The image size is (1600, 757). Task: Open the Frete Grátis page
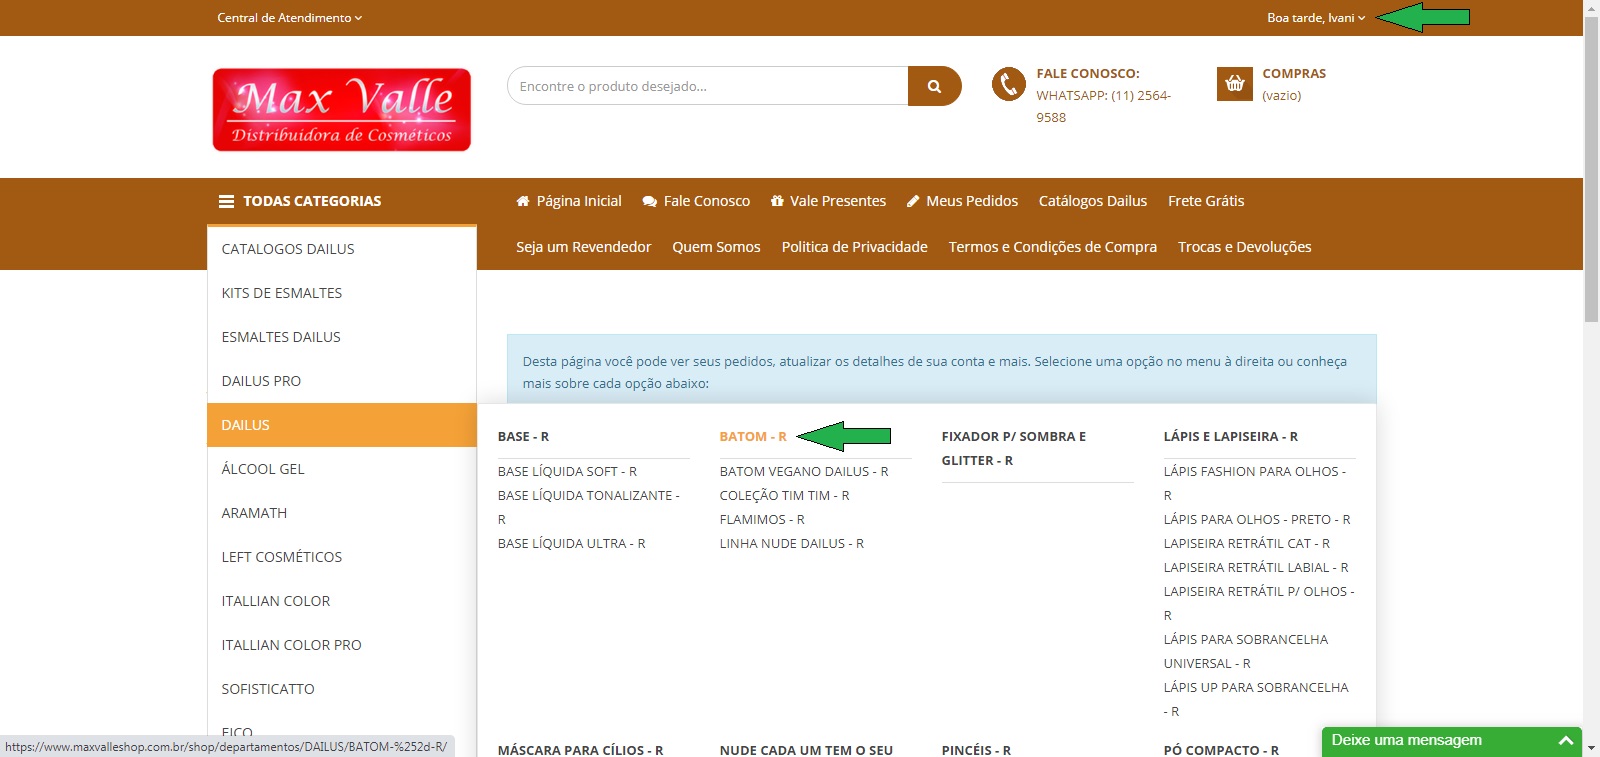point(1206,201)
